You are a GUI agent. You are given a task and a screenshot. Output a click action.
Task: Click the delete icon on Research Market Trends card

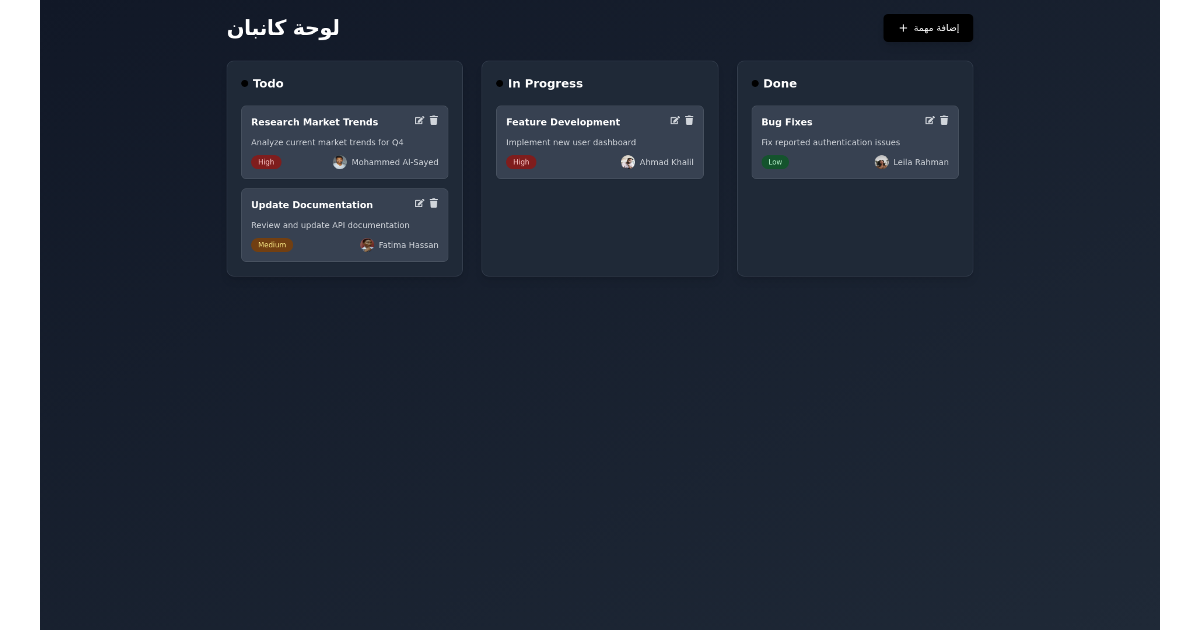[434, 120]
